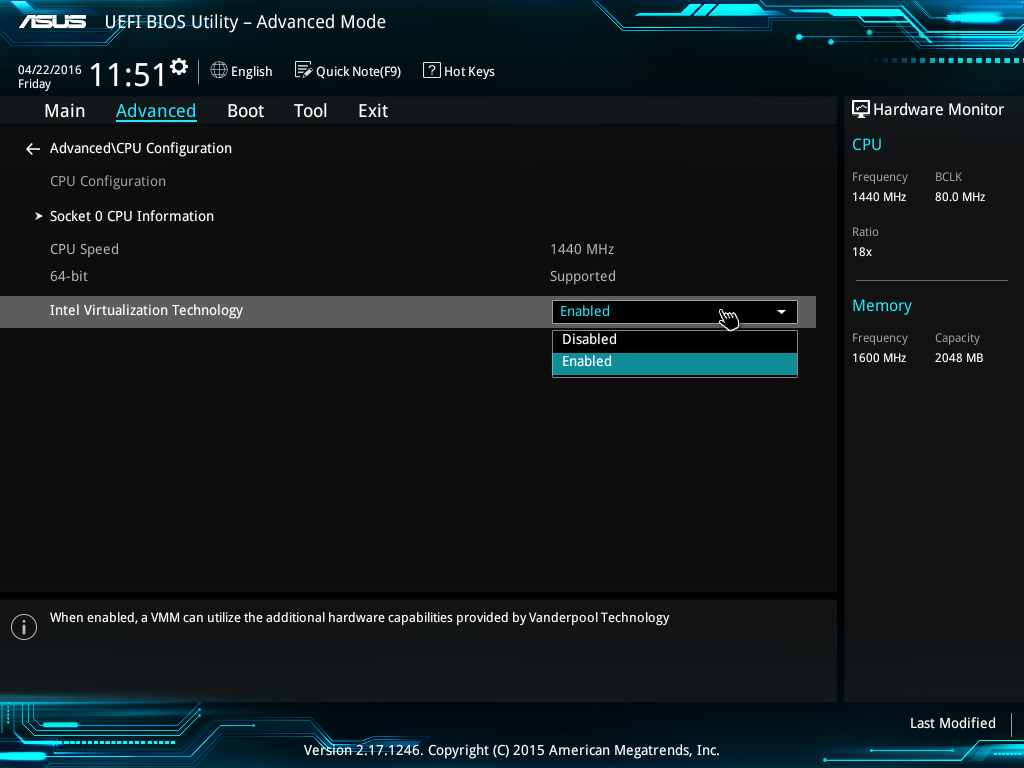Click the info icon in the help bar
The width and height of the screenshot is (1024, 768).
pyautogui.click(x=24, y=627)
